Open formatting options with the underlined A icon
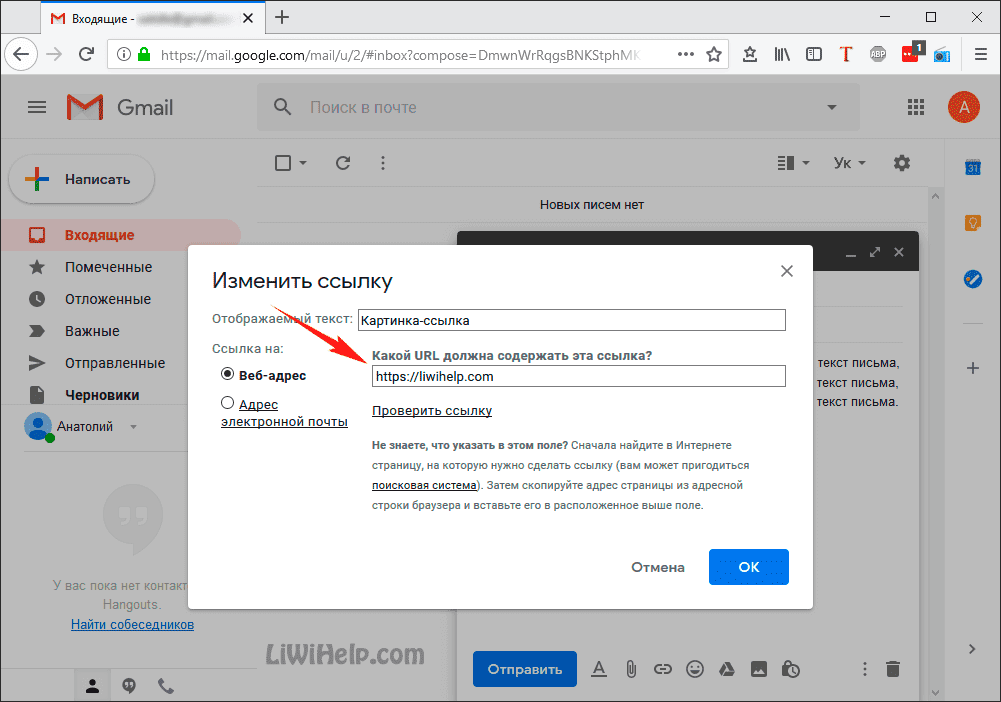Image resolution: width=1001 pixels, height=702 pixels. [599, 669]
